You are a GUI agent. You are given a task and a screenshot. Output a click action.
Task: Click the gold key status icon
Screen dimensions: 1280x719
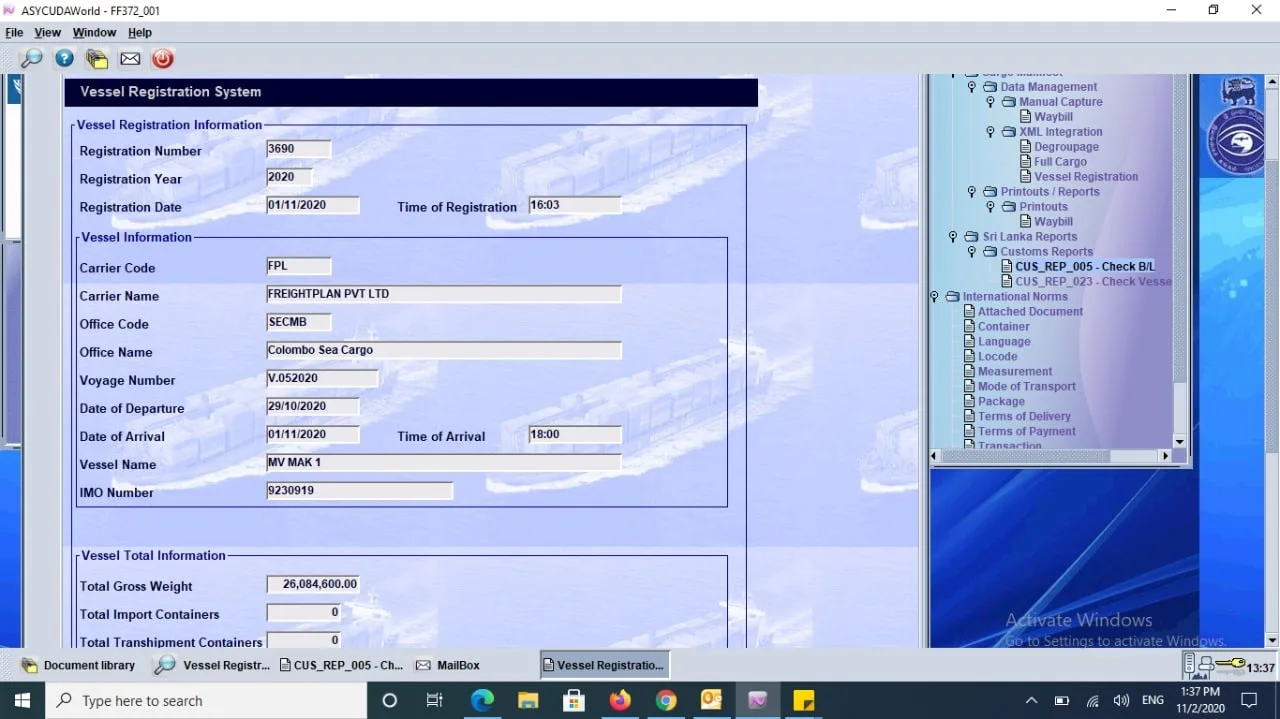[1229, 664]
